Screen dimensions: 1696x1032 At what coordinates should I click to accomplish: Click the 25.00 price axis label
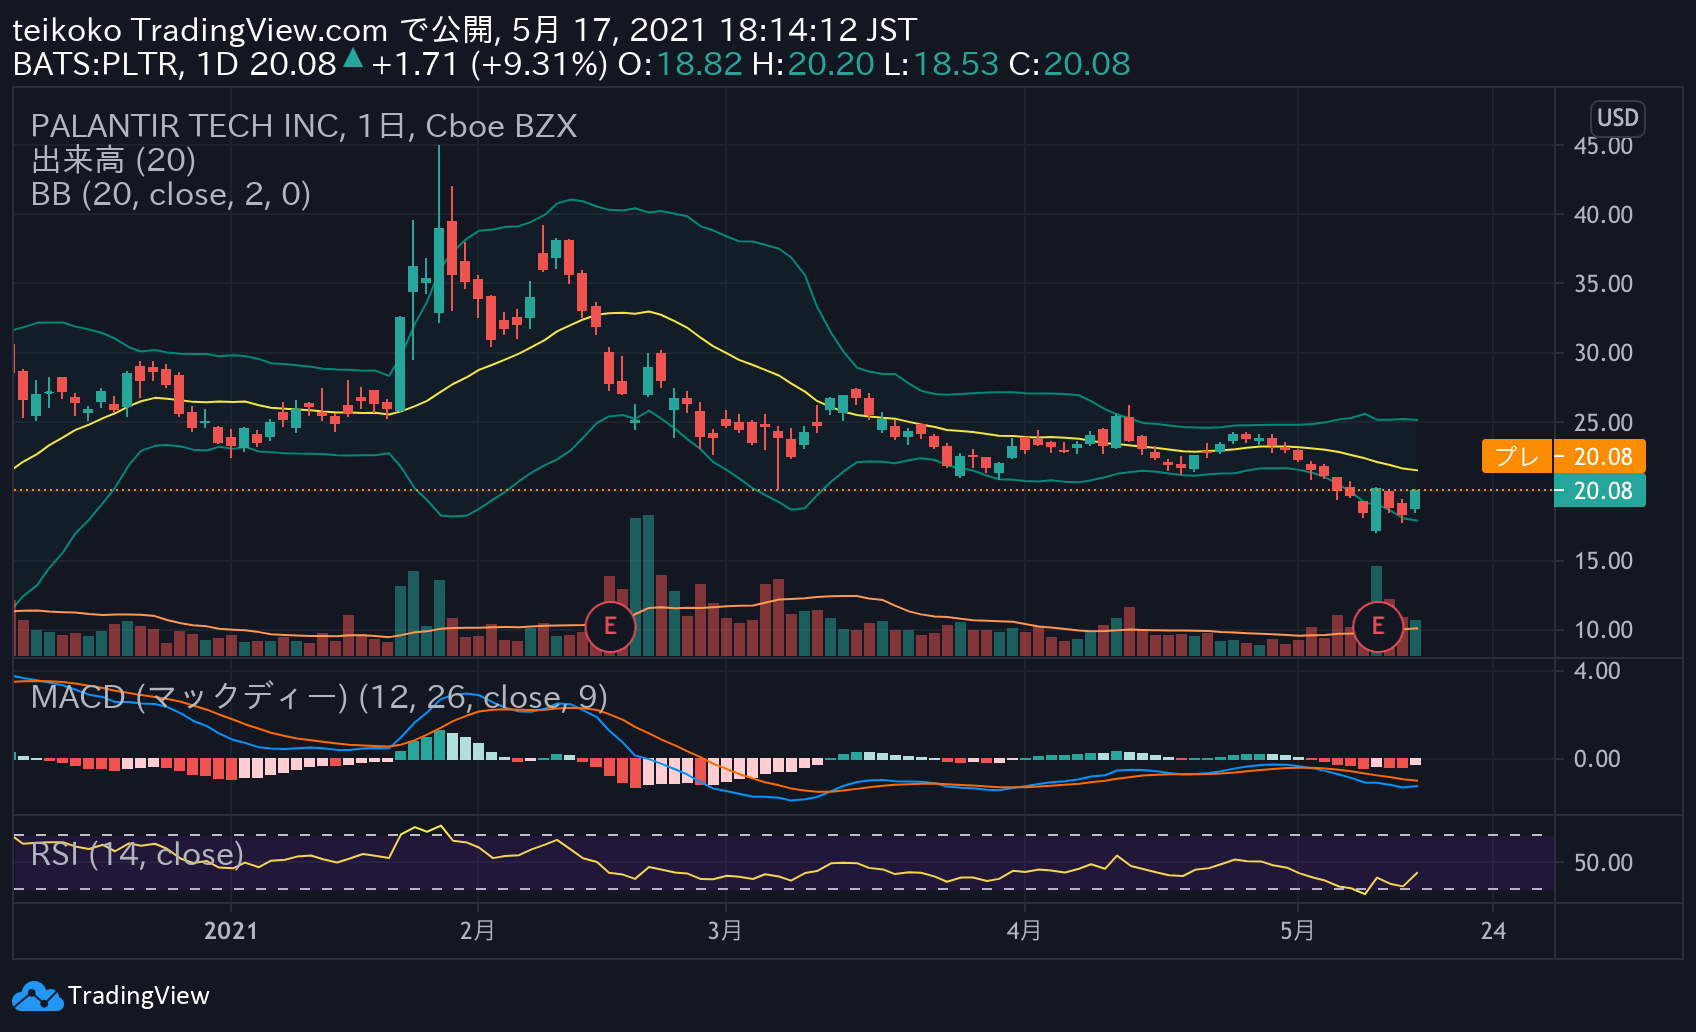pyautogui.click(x=1603, y=423)
